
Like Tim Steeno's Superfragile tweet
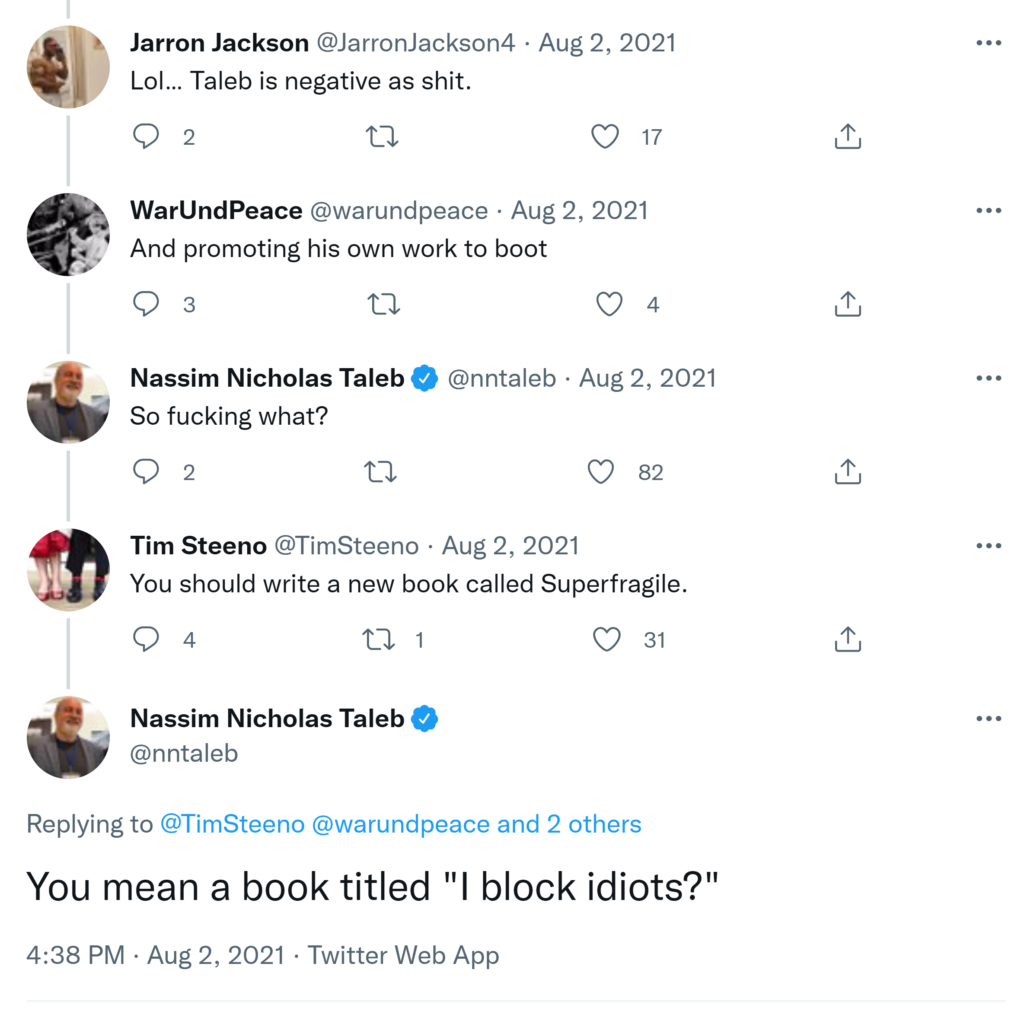coord(607,639)
